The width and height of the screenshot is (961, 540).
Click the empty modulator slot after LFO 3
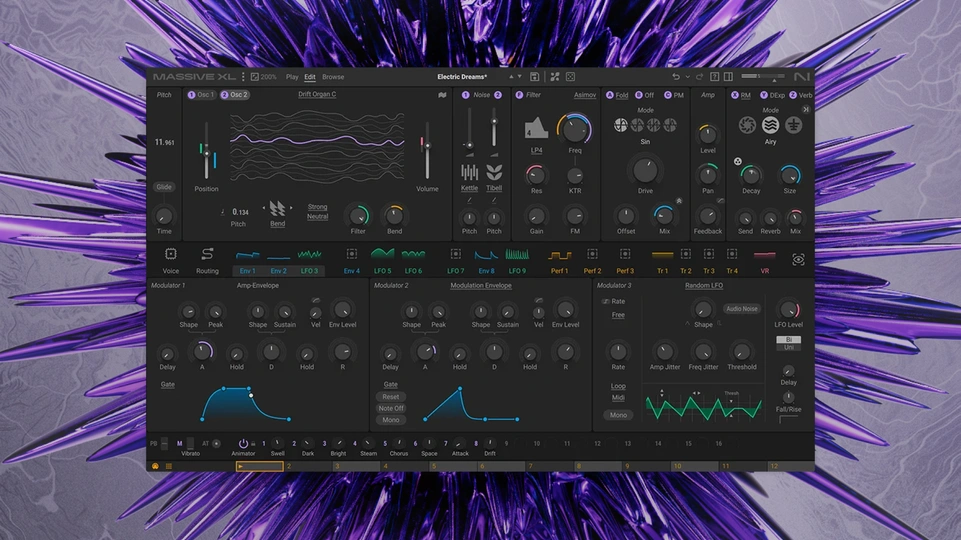[352, 254]
